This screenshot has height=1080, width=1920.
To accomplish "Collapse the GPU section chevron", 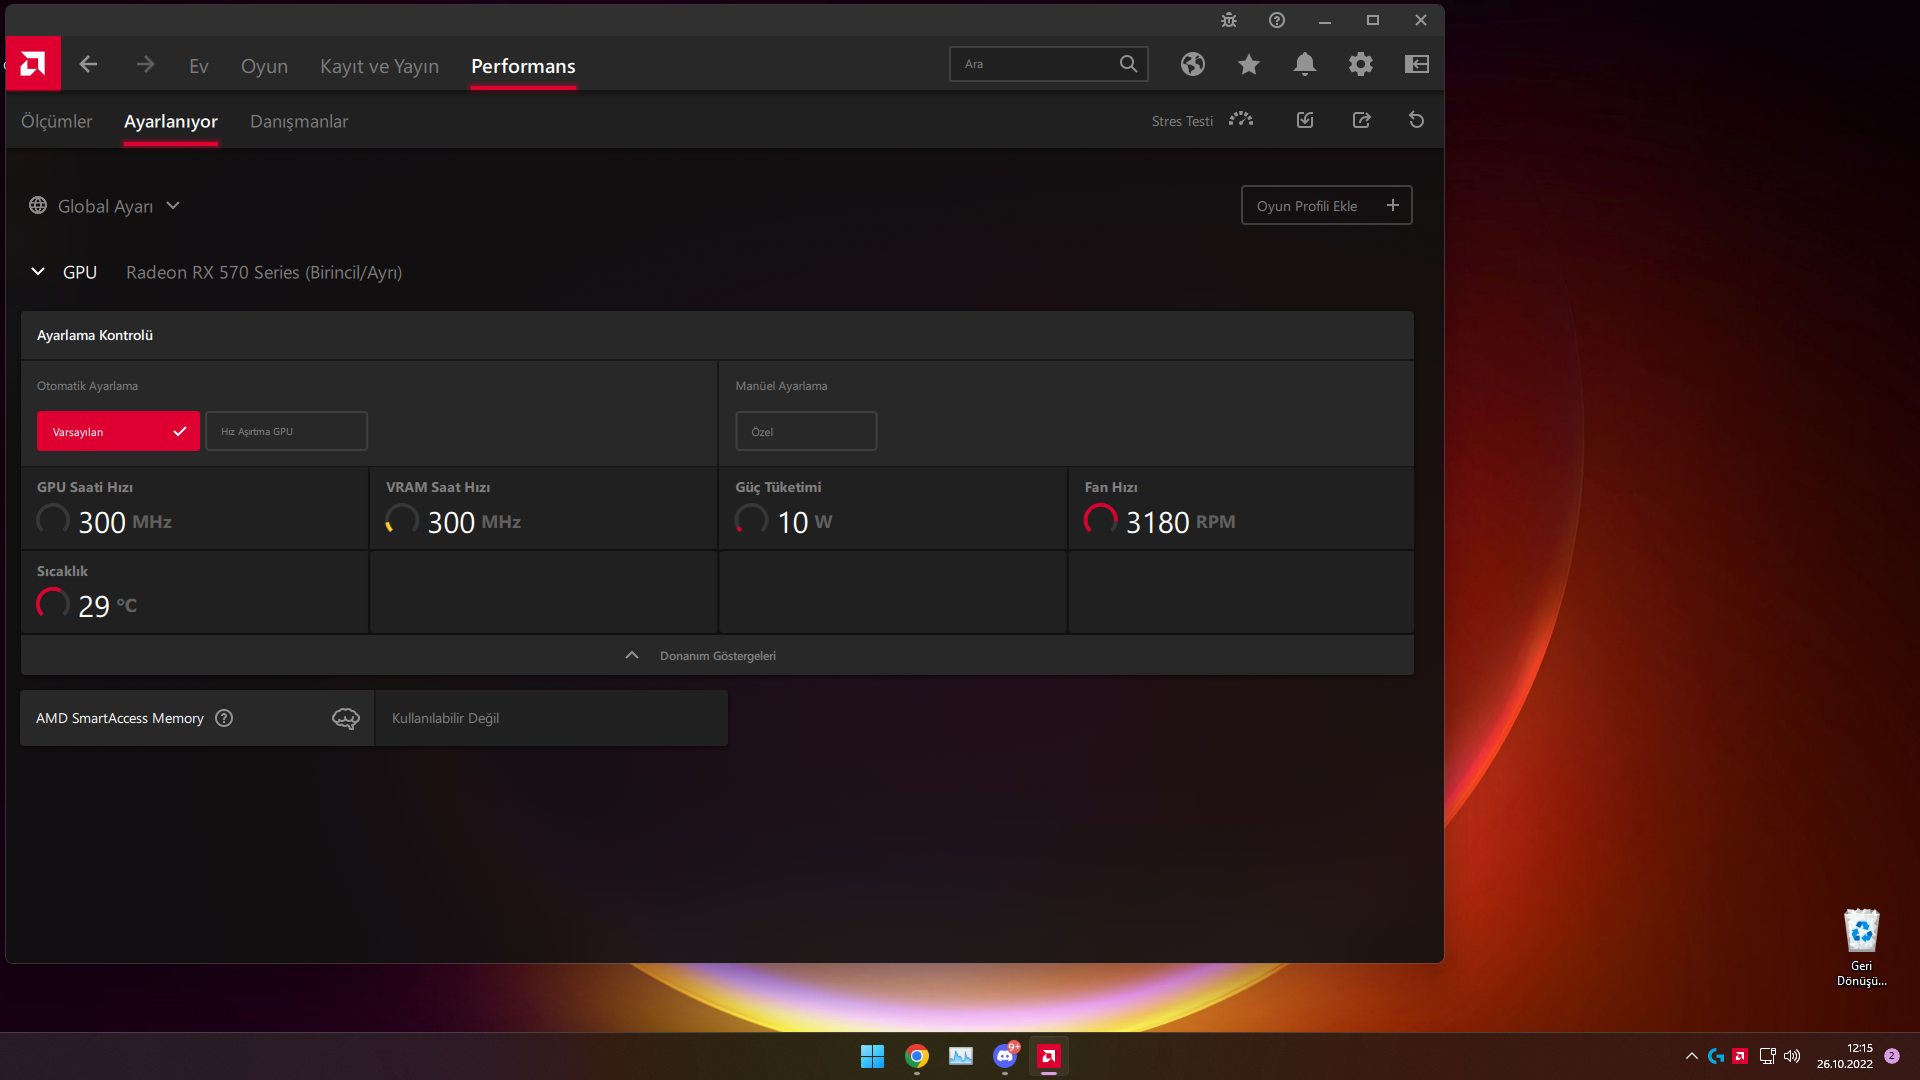I will (38, 271).
